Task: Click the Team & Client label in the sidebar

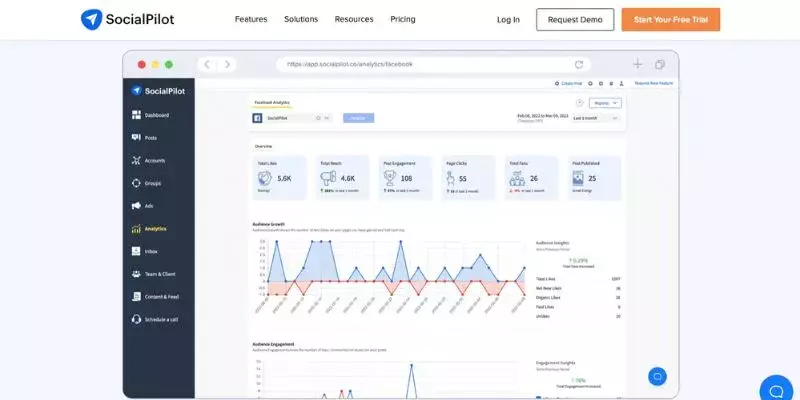Action: (160, 274)
